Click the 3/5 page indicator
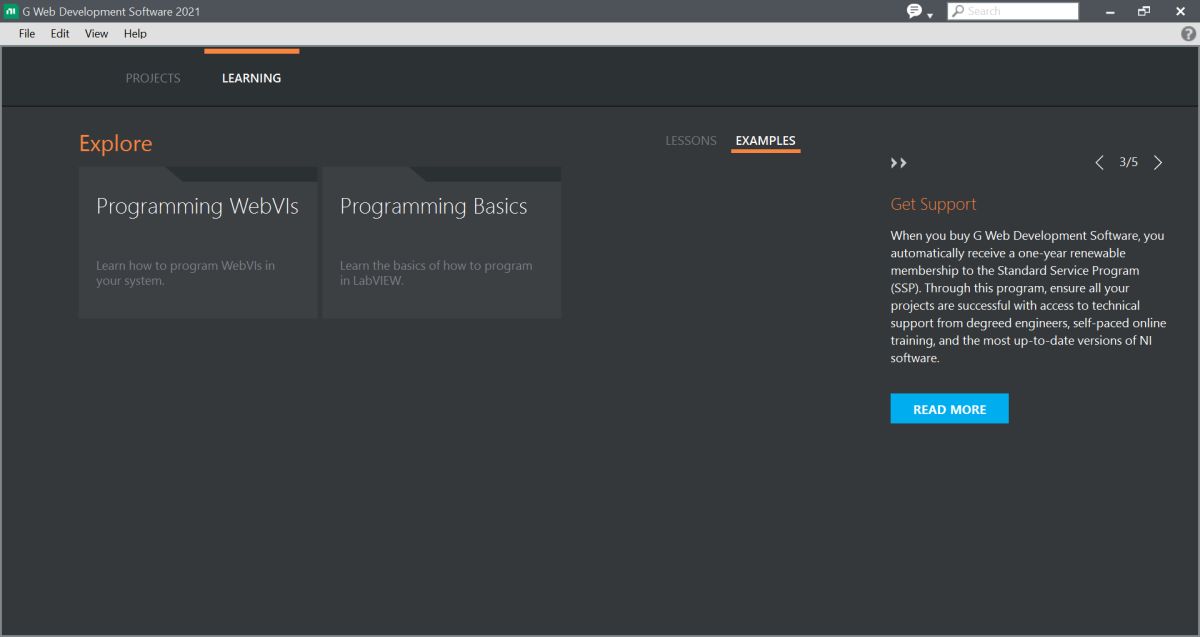Image resolution: width=1200 pixels, height=637 pixels. point(1129,162)
